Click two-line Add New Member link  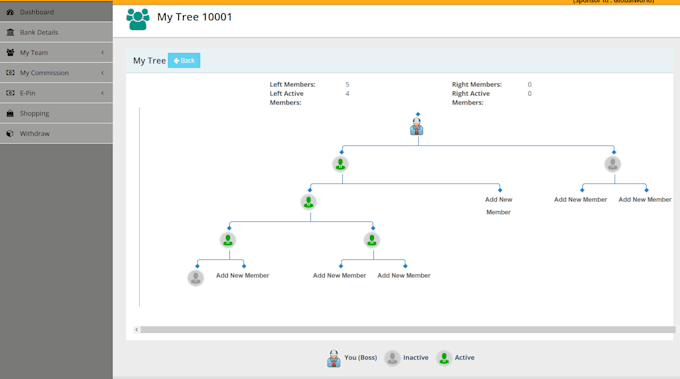[x=498, y=206]
